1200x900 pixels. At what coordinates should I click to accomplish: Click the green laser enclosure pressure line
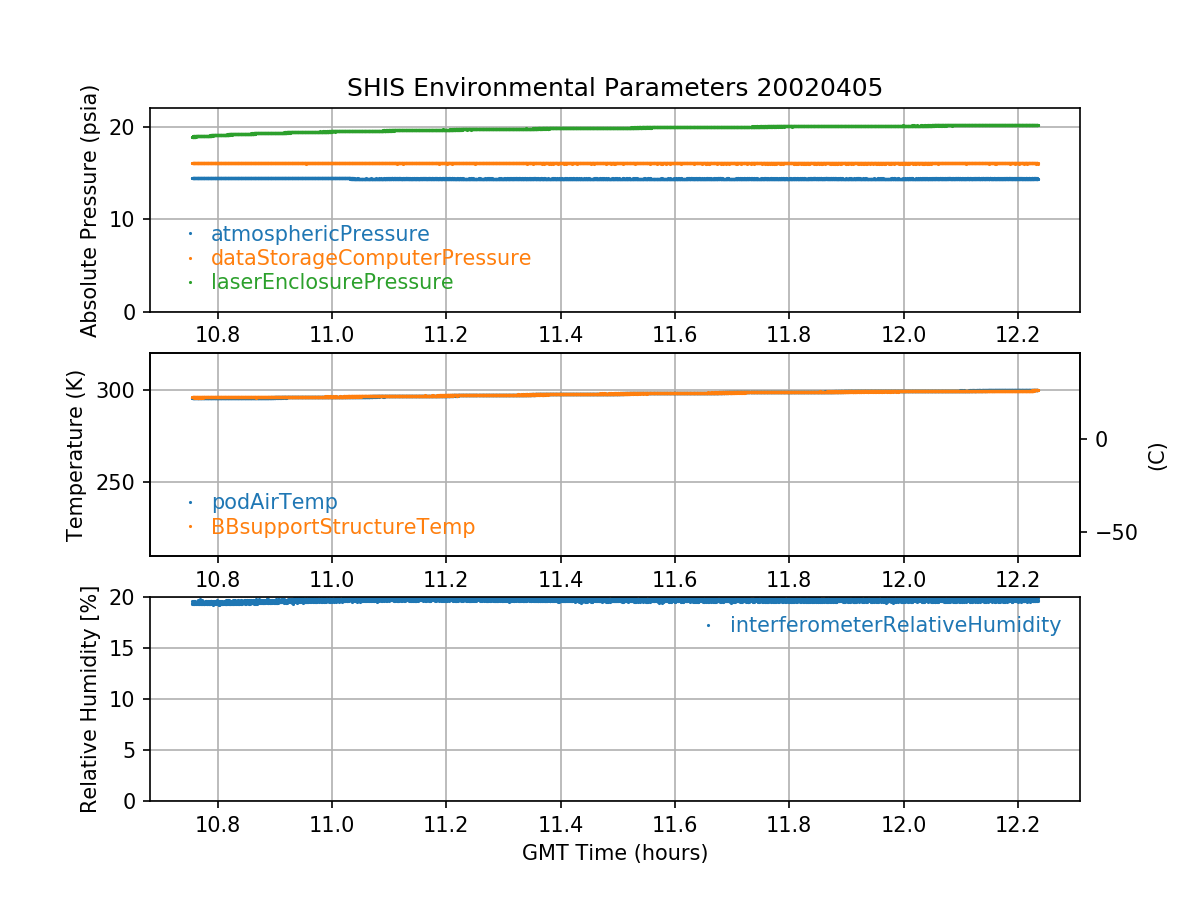[600, 128]
